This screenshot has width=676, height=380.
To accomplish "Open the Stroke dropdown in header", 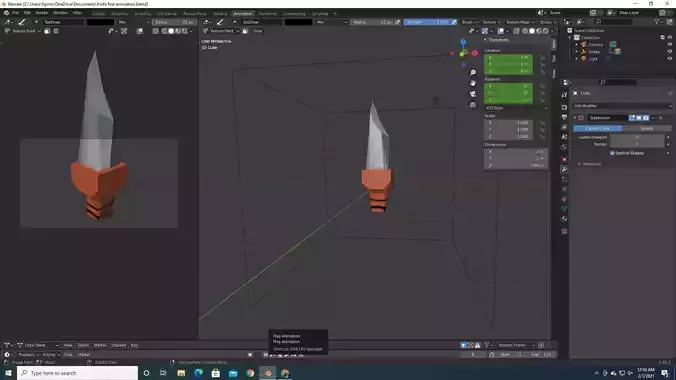I will tap(547, 22).
